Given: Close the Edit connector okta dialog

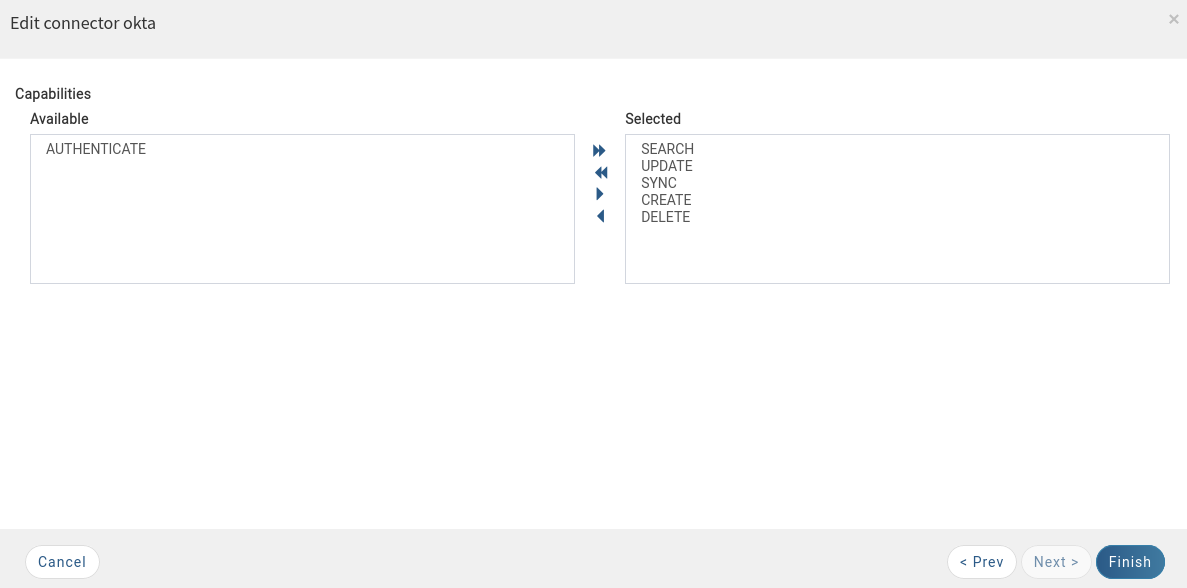Looking at the screenshot, I should click(x=1173, y=20).
